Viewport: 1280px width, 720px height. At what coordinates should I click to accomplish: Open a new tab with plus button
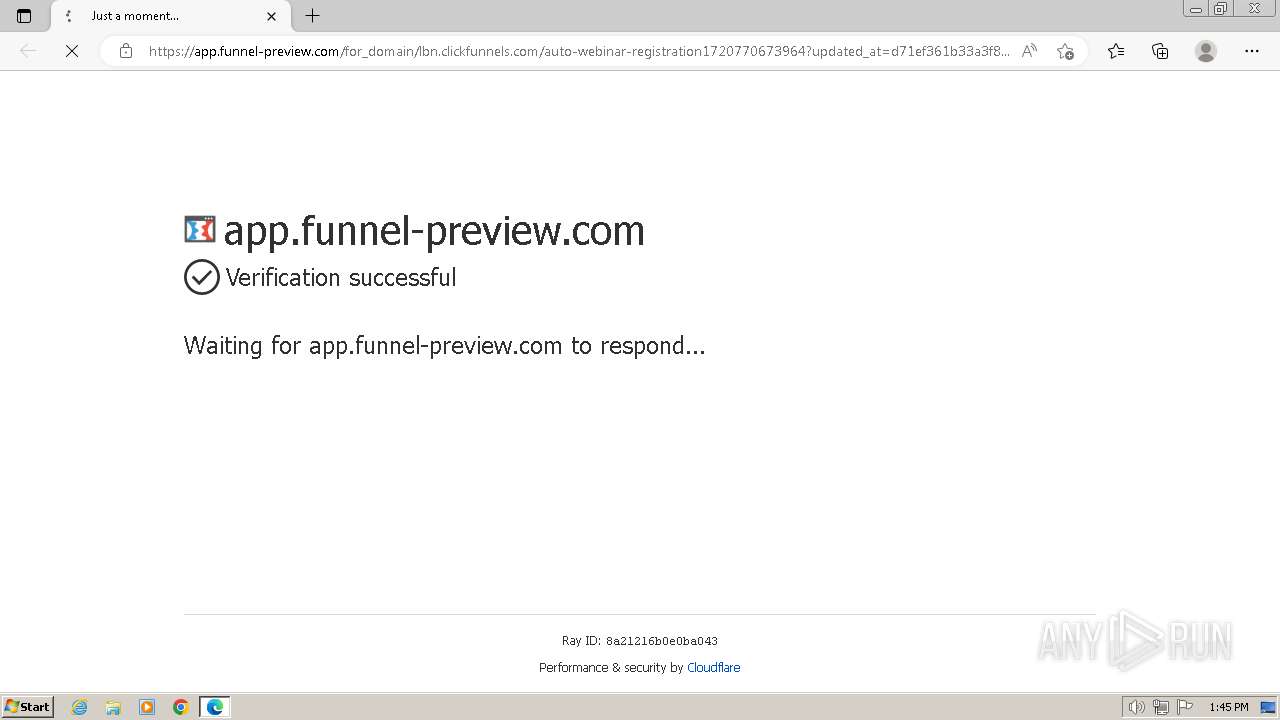pyautogui.click(x=312, y=16)
